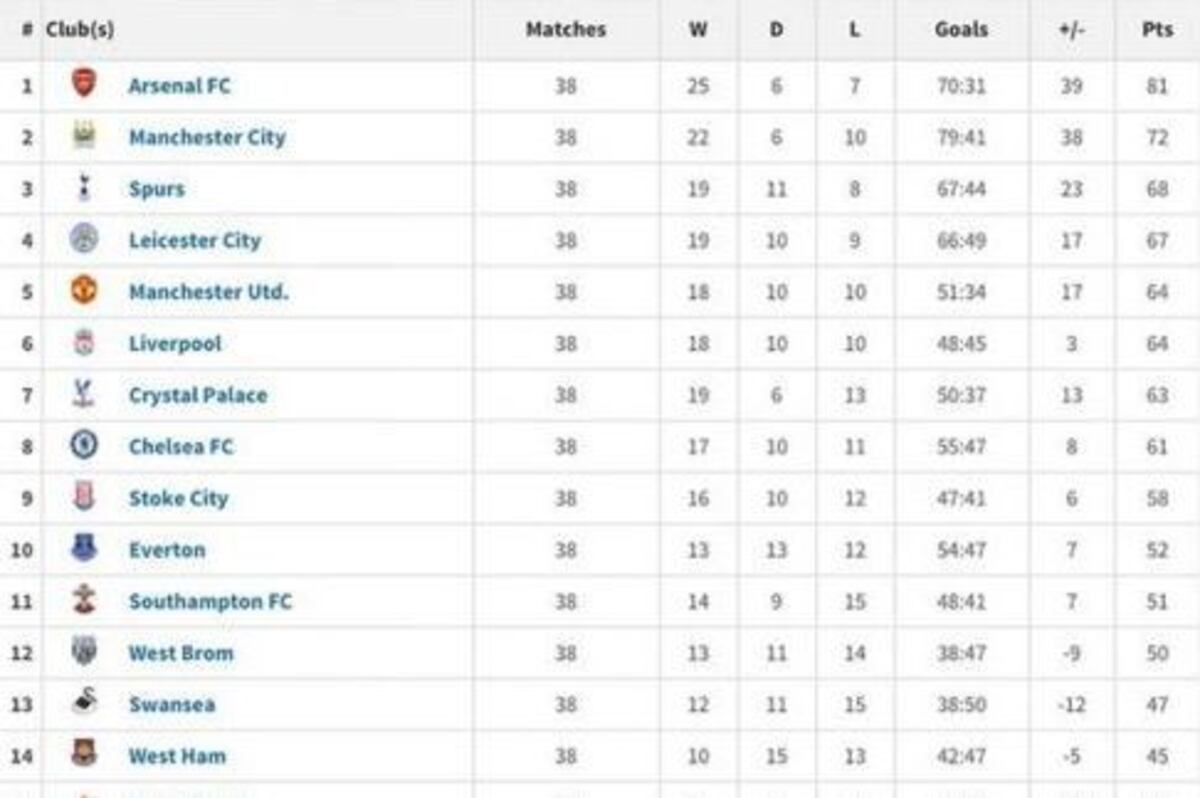Click the West Brom team name

(180, 652)
